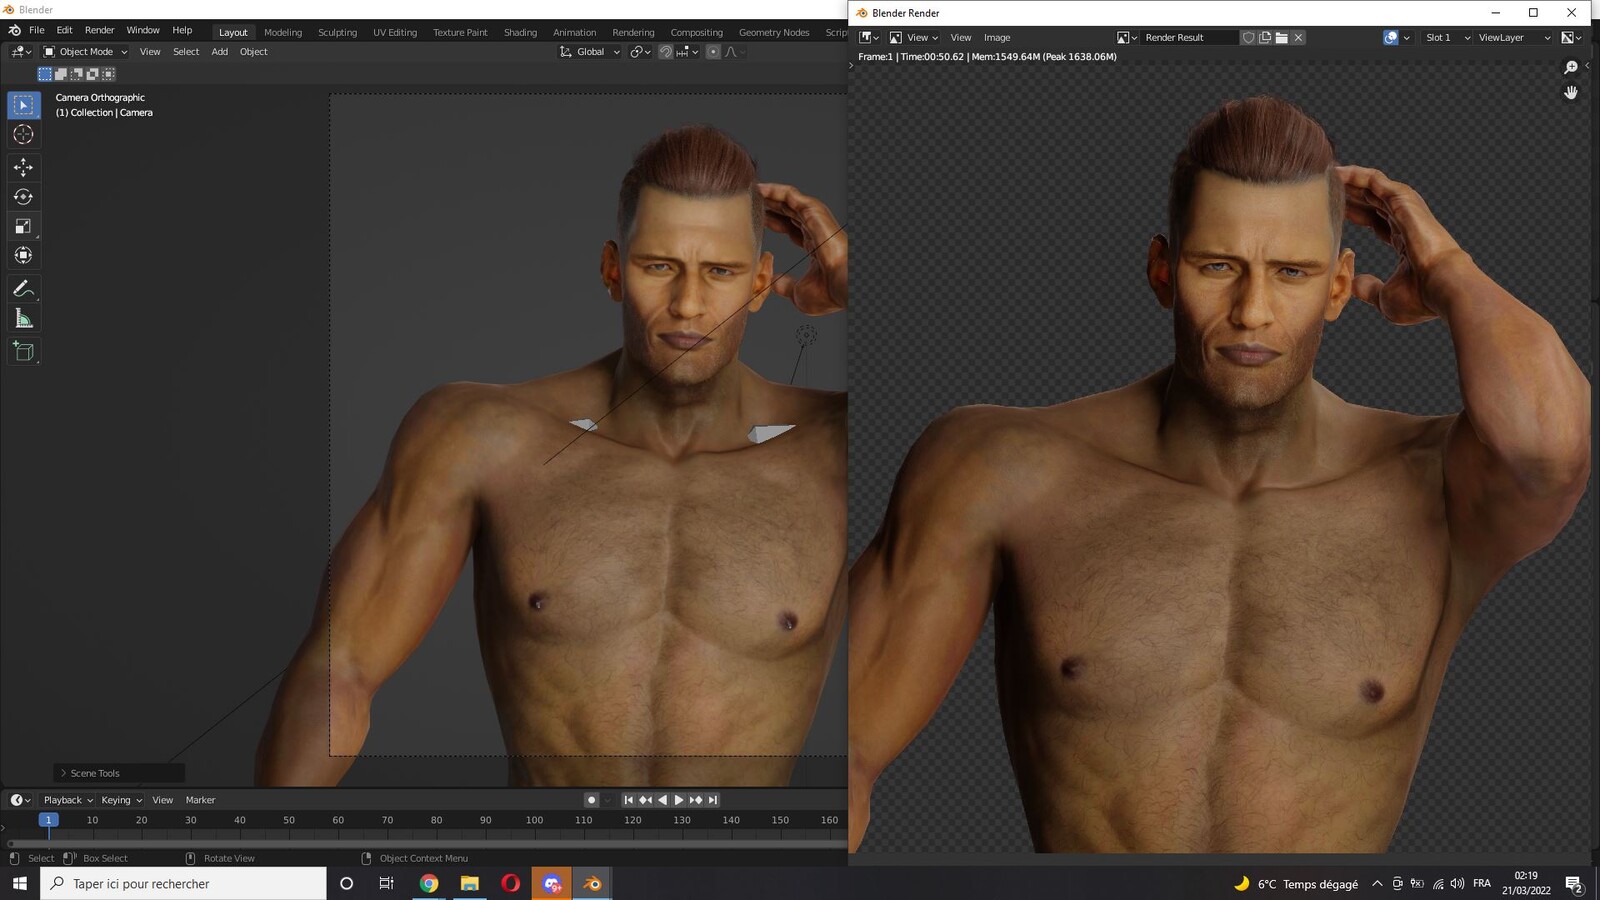Open the Add menu in viewport header
The image size is (1600, 900).
219,52
